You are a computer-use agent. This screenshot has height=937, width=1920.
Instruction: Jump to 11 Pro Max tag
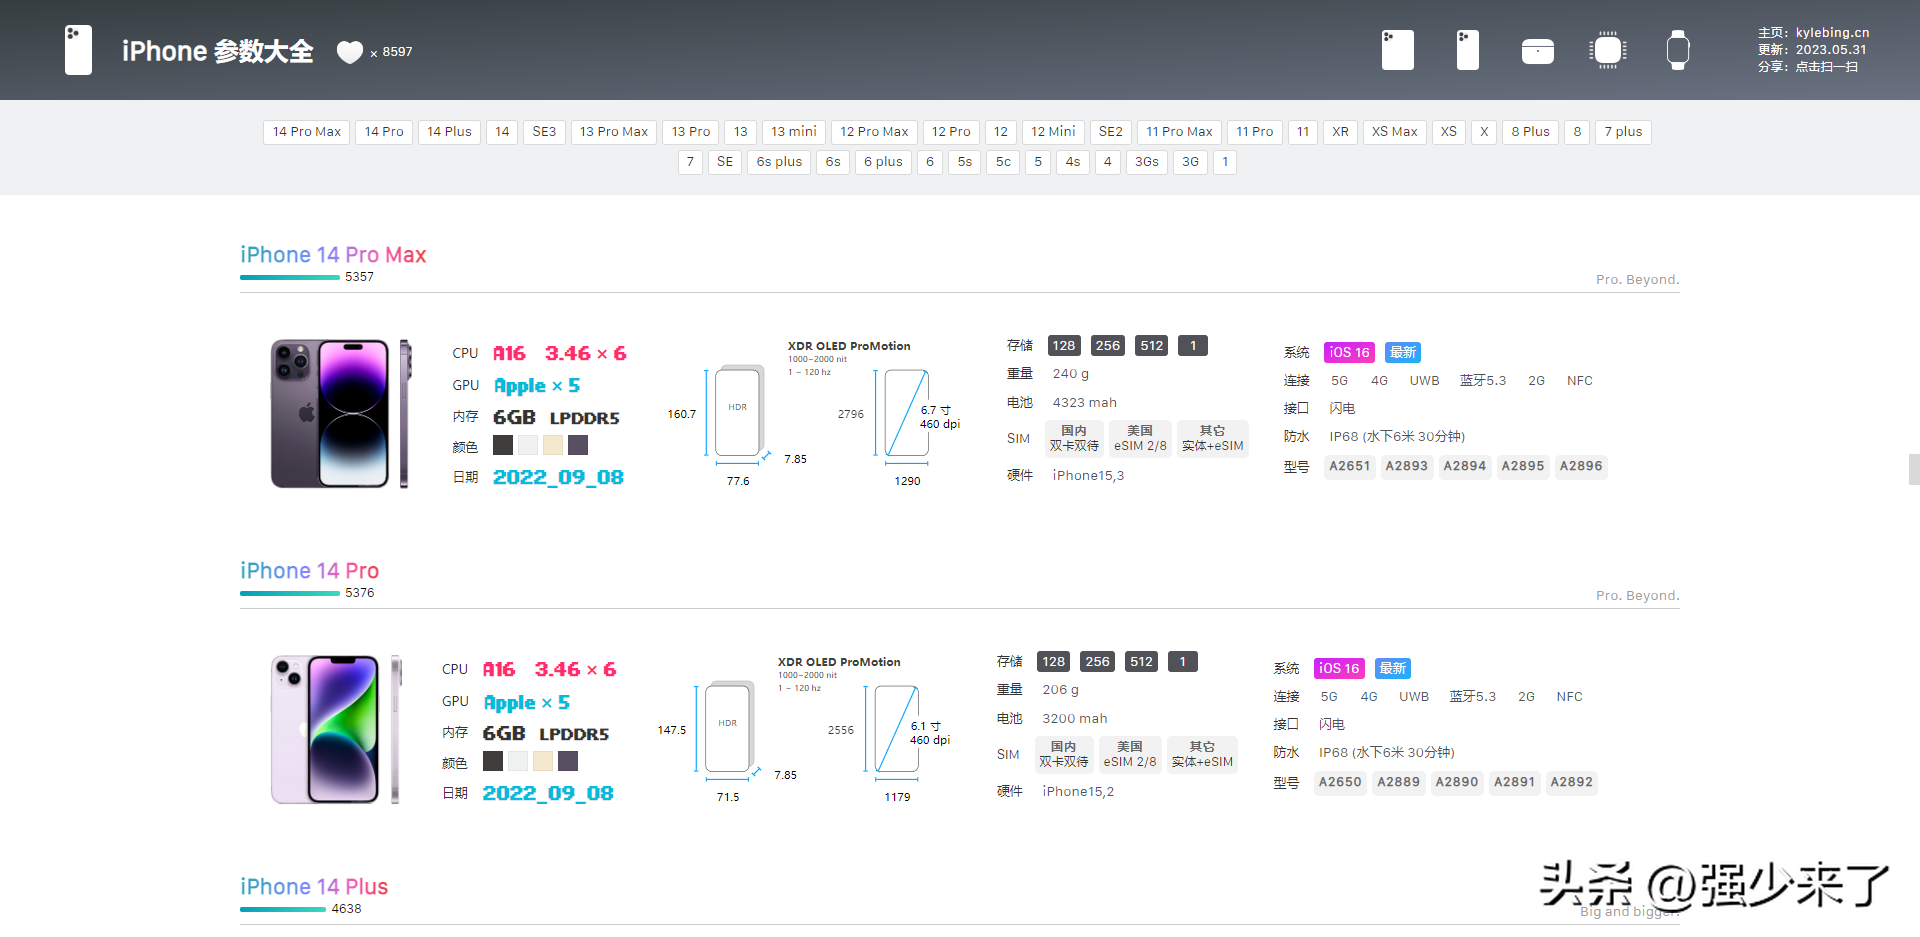1179,132
